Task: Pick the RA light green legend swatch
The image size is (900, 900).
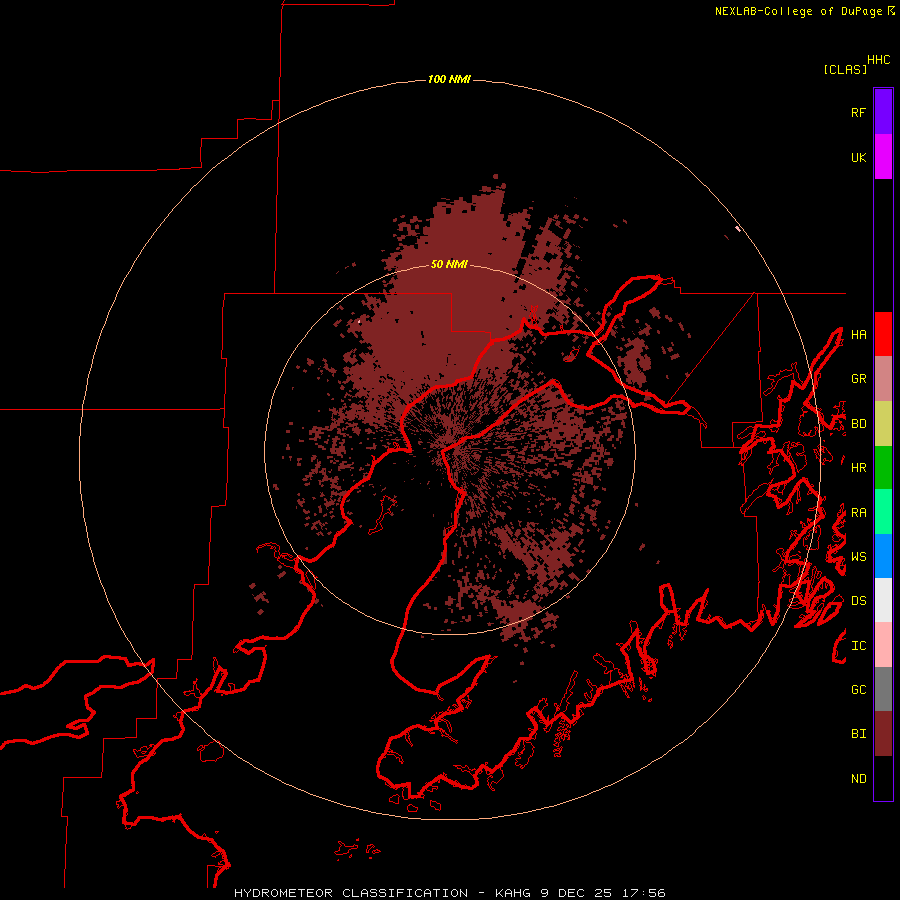Action: click(x=883, y=512)
